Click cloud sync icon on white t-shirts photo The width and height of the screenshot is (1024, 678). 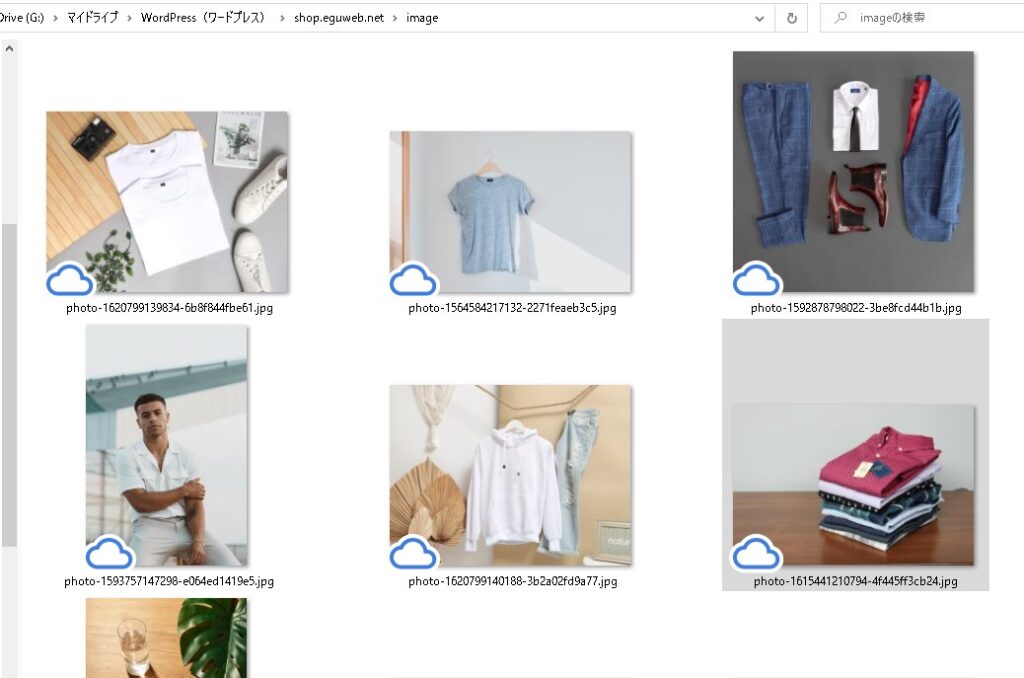click(x=70, y=281)
